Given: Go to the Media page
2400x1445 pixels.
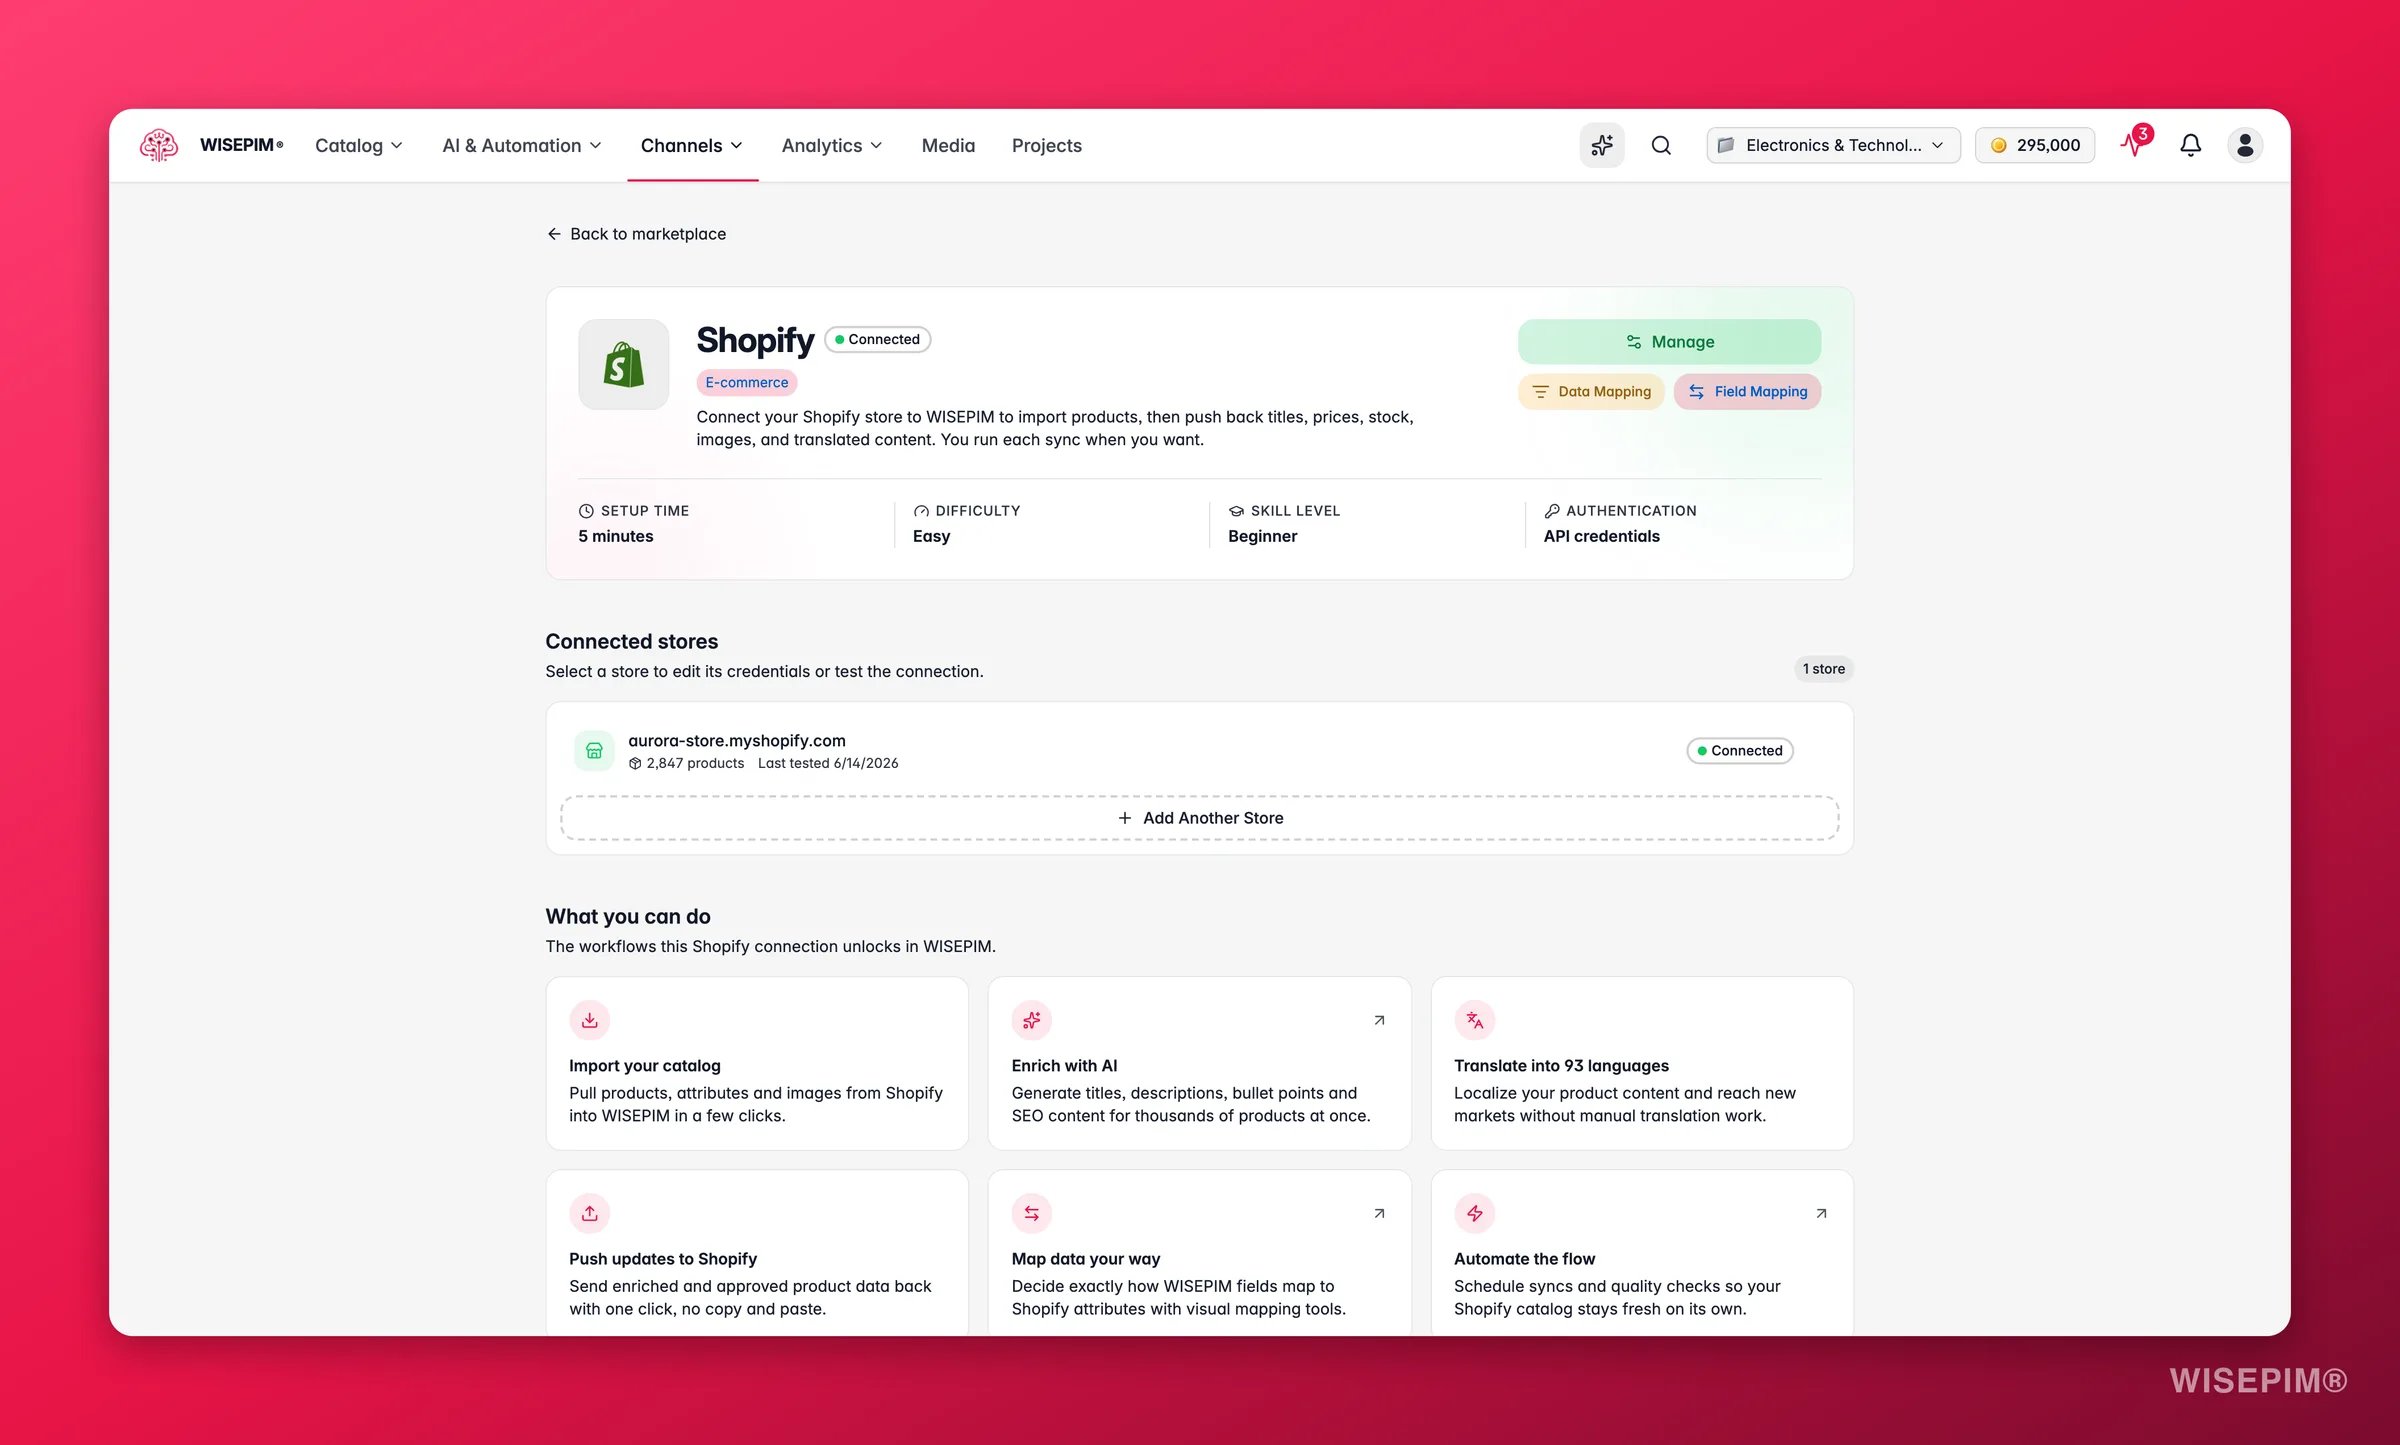Looking at the screenshot, I should [x=948, y=145].
